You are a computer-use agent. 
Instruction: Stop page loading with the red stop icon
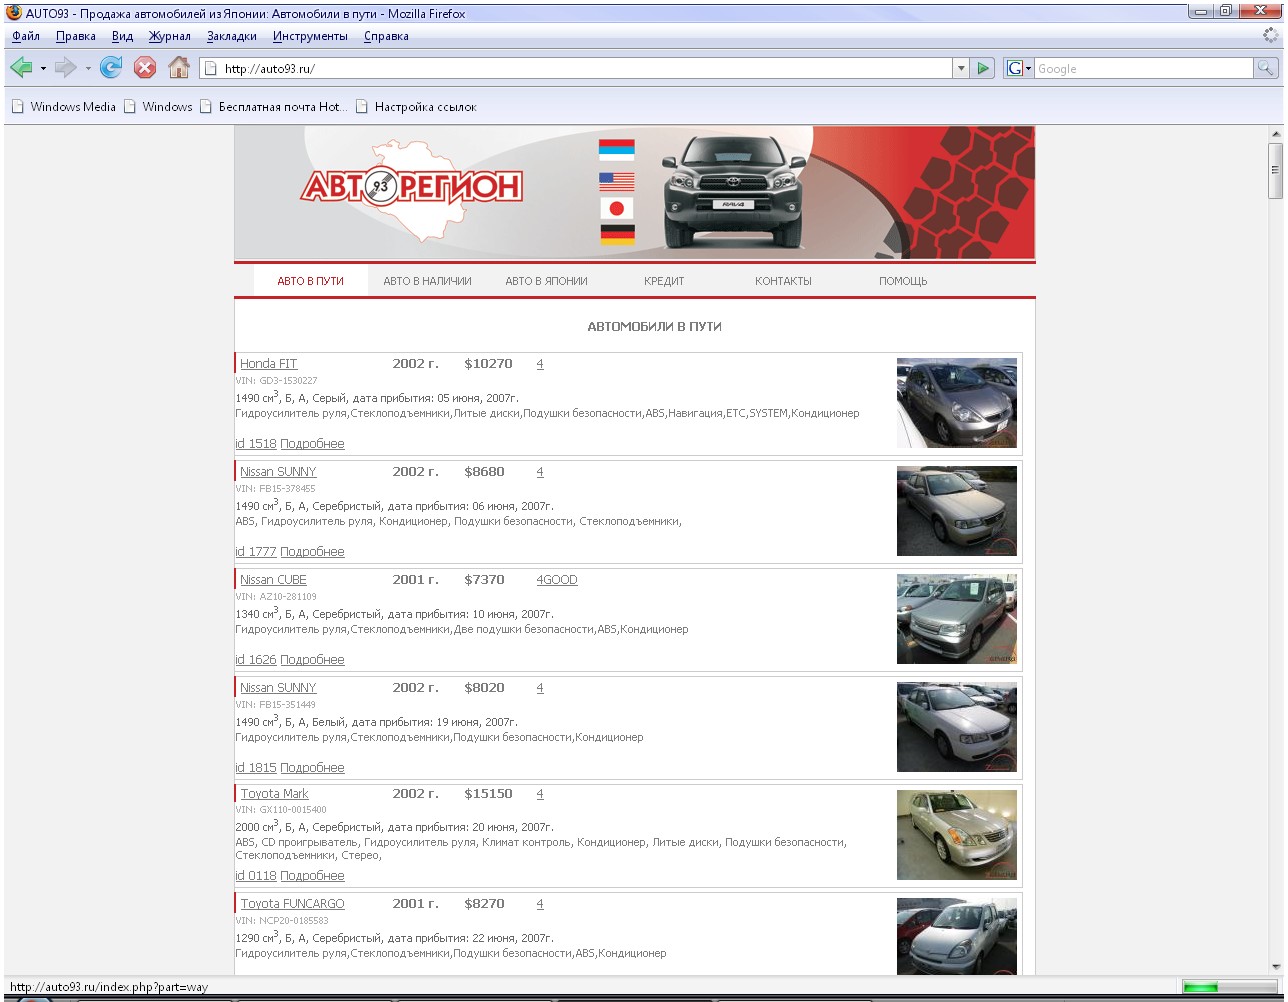coord(143,68)
